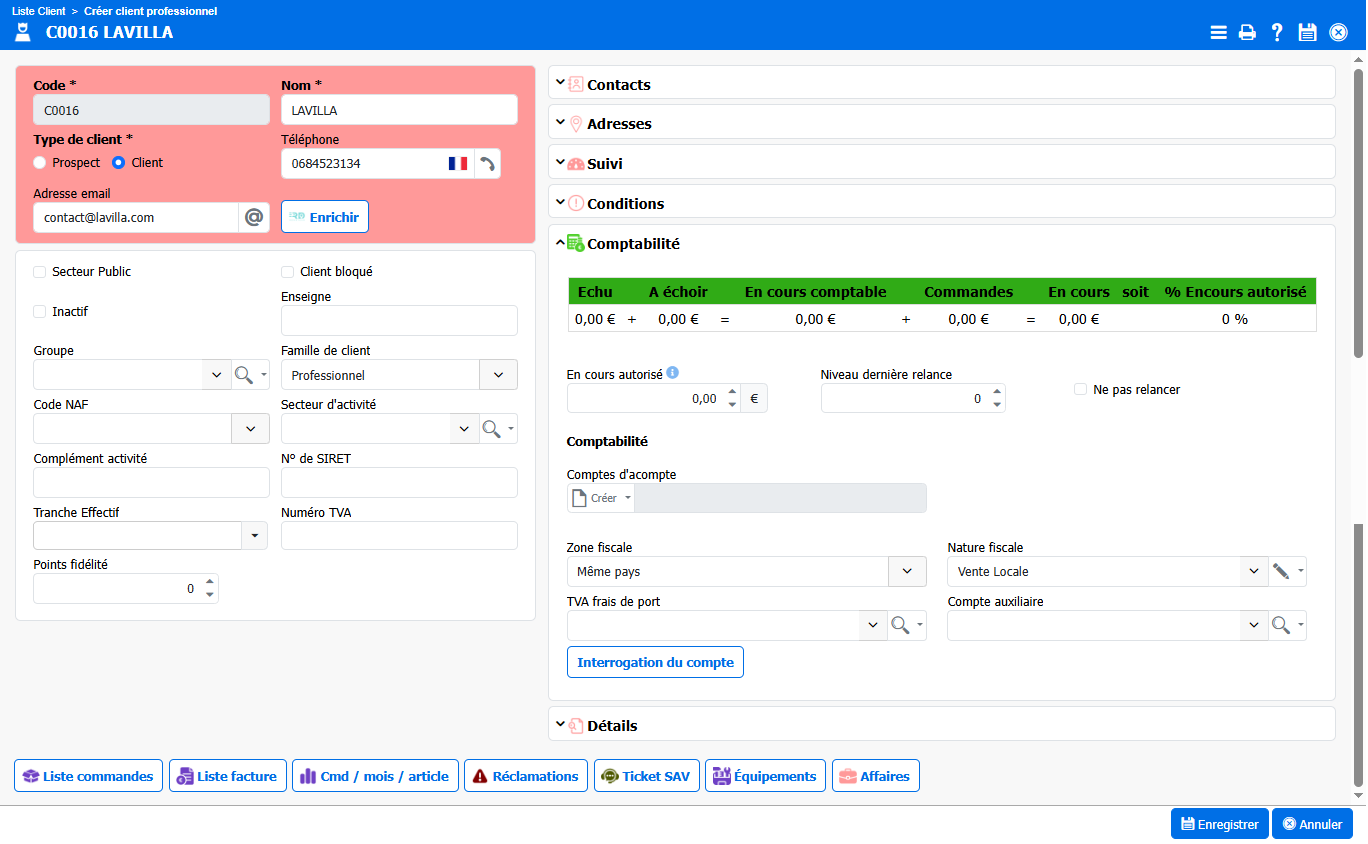This screenshot has width=1368, height=844.
Task: Open the hamburger menu icon
Action: pos(1218,32)
